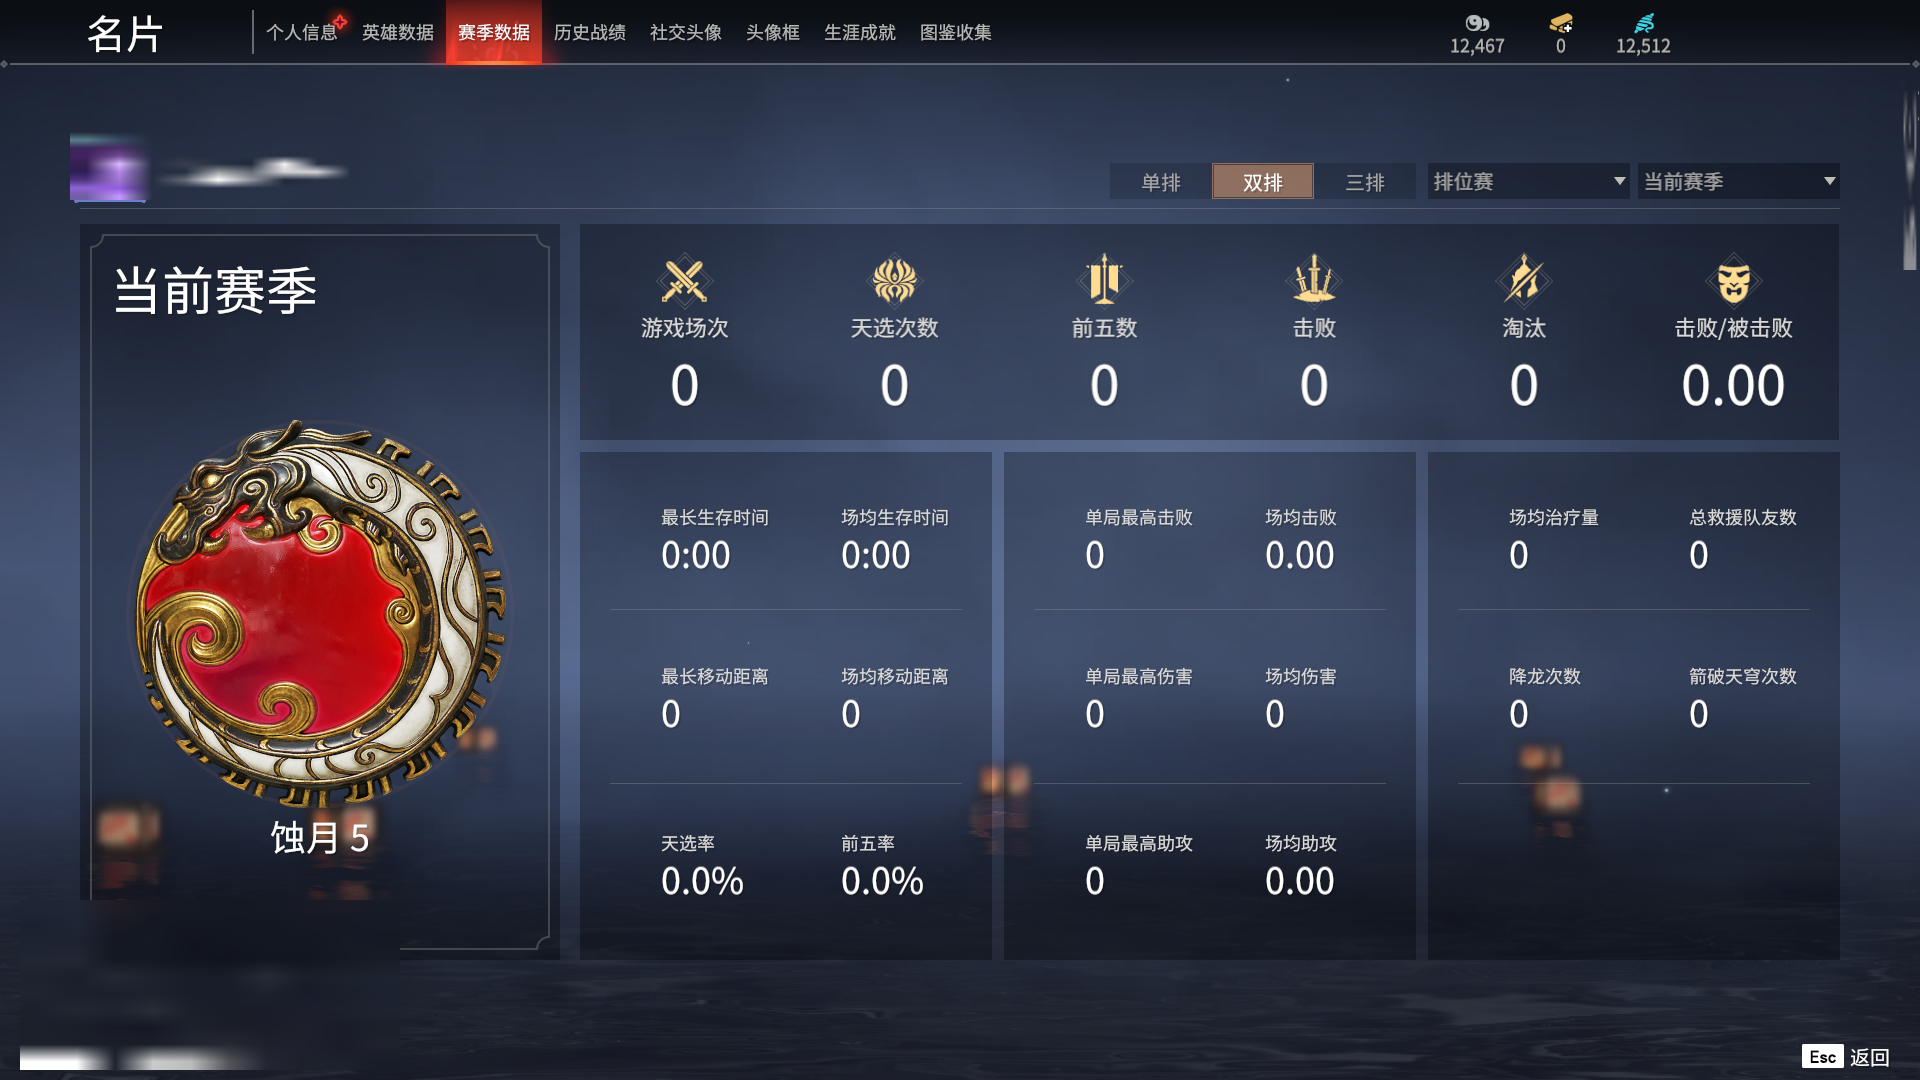Screen dimensions: 1920x1080
Task: Click the 击败/被击败 mask icon
Action: pos(1734,281)
